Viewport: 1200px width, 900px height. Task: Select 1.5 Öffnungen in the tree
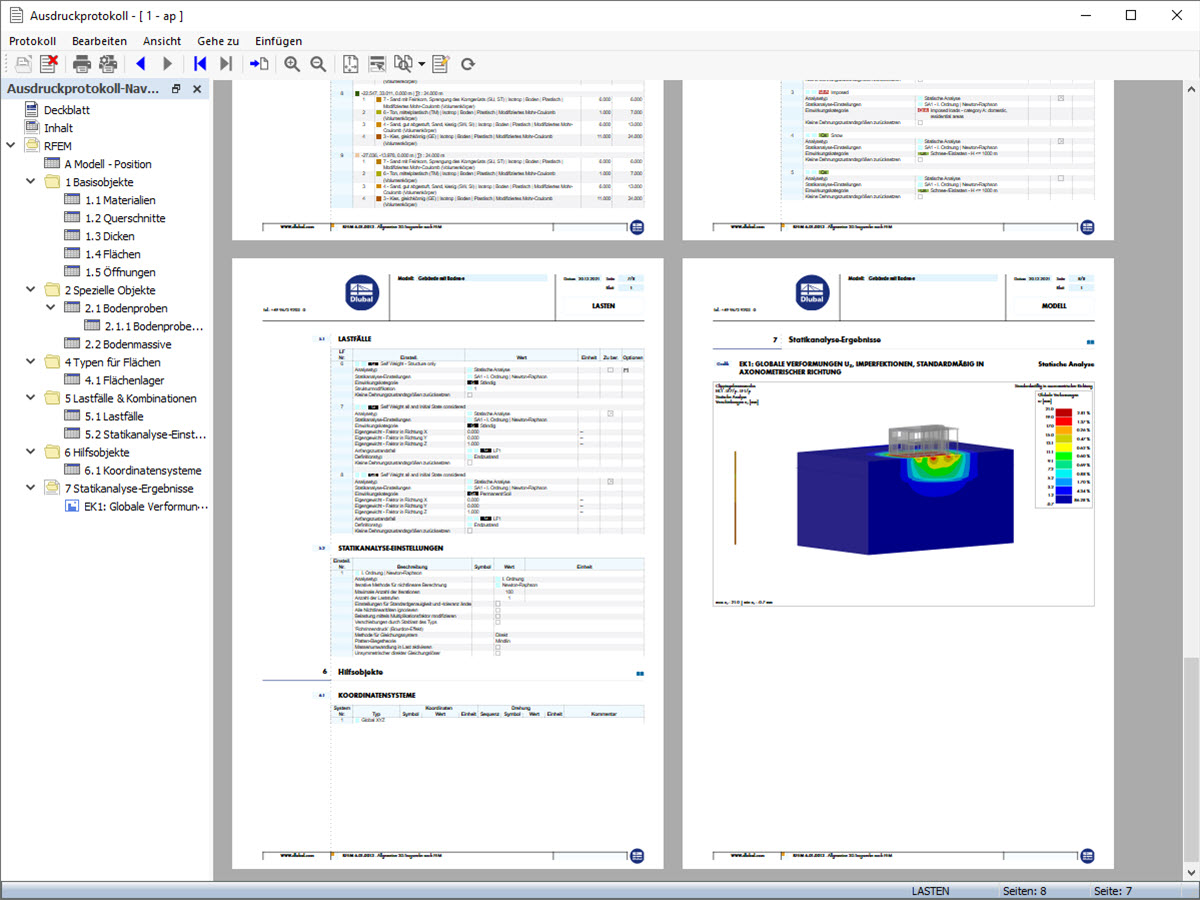pos(120,272)
